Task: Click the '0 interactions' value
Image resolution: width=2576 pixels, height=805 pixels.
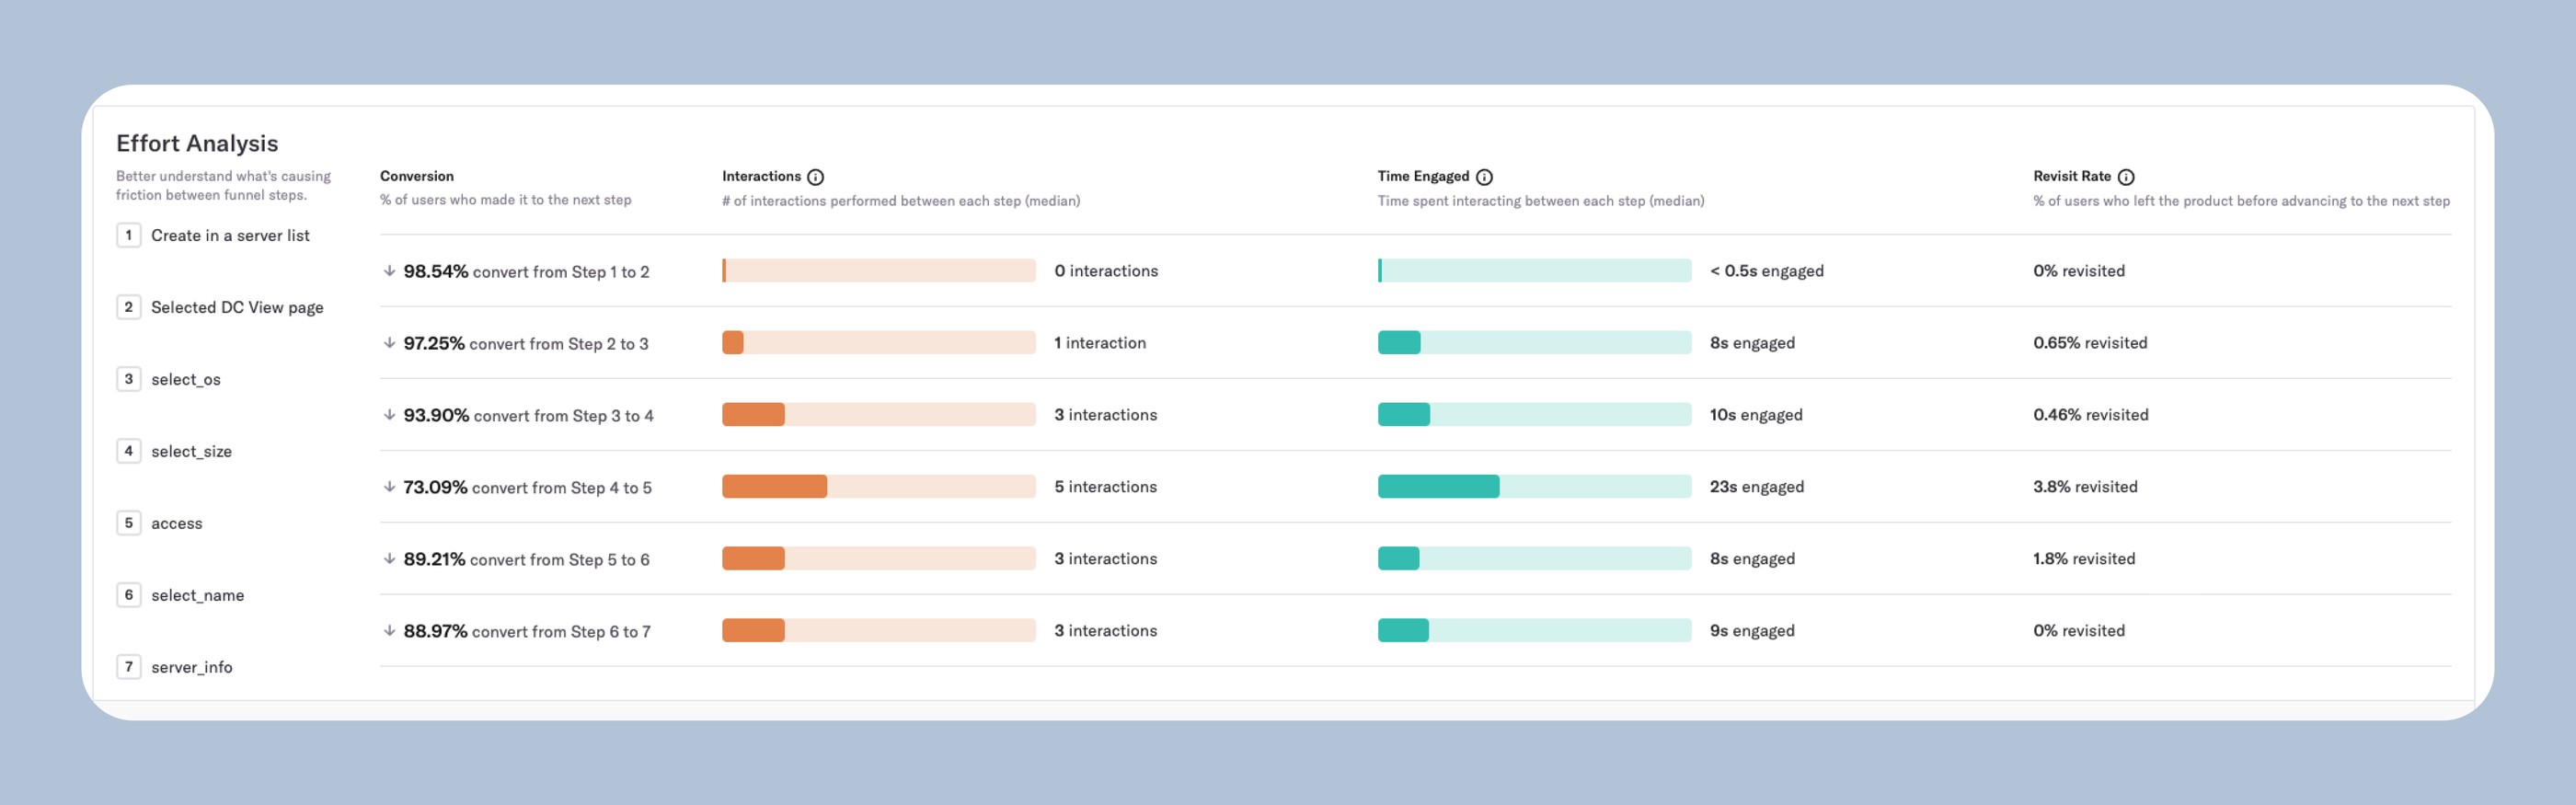Action: pyautogui.click(x=1106, y=271)
